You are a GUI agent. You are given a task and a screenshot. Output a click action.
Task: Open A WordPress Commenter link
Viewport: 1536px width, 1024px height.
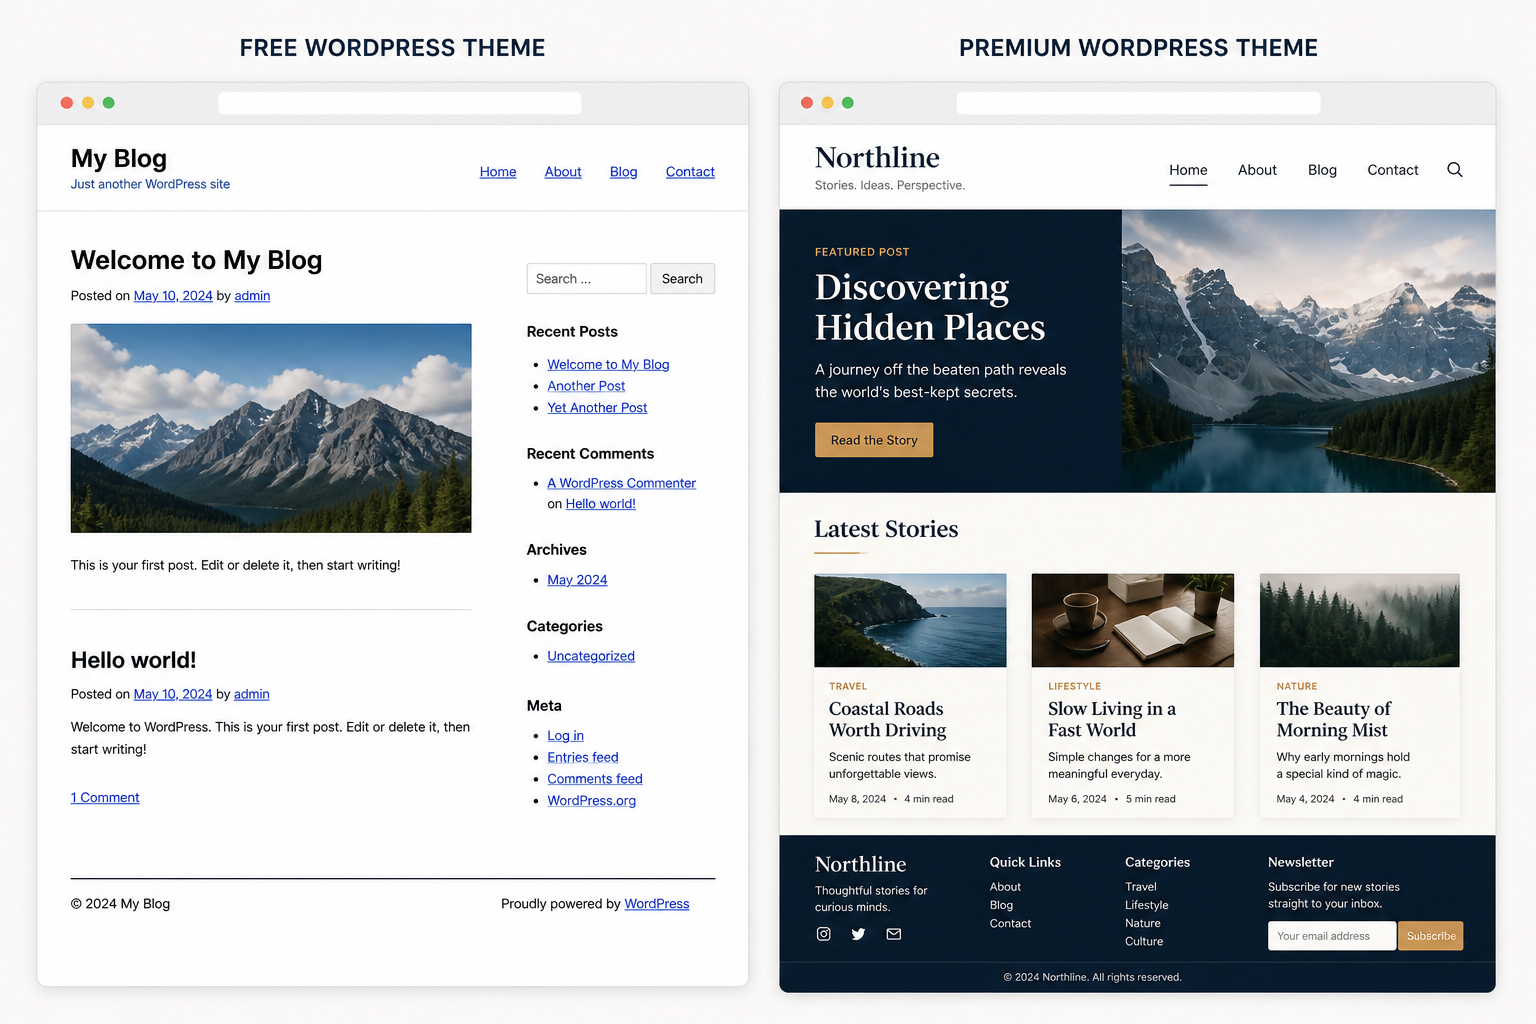621,483
